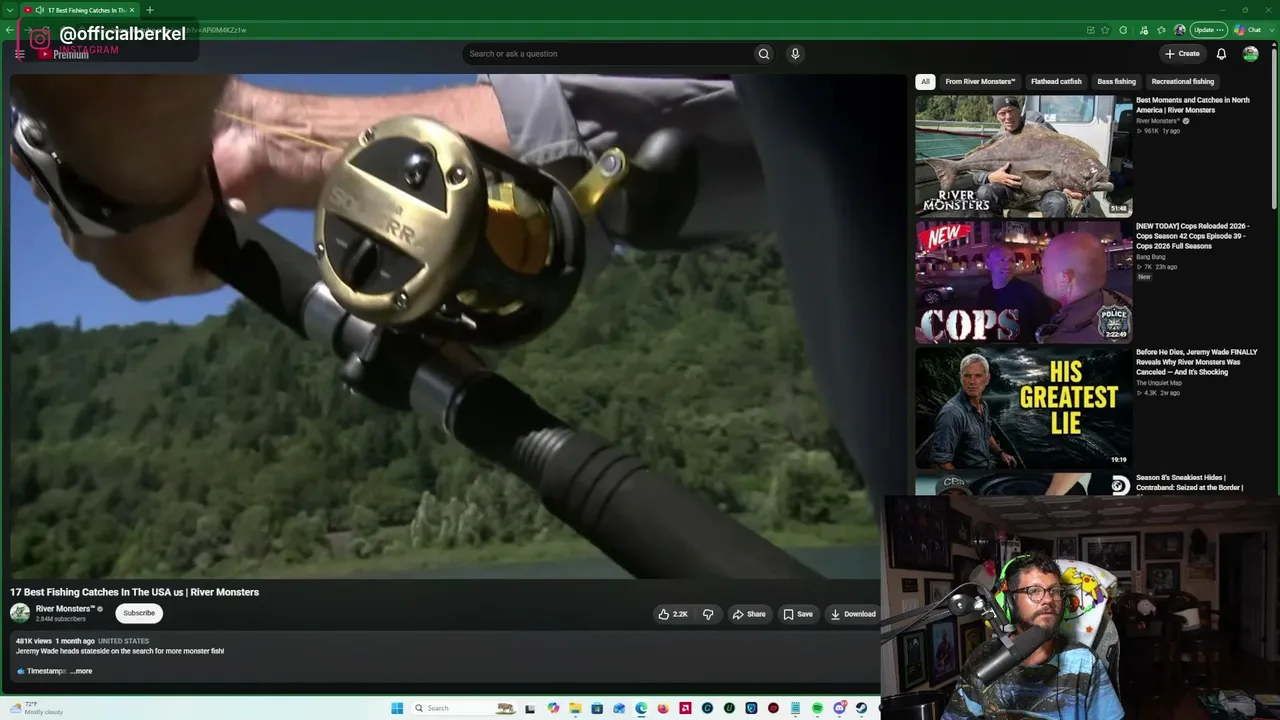The height and width of the screenshot is (720, 1280).
Task: Click the Timestamps text in description
Action: (x=46, y=671)
